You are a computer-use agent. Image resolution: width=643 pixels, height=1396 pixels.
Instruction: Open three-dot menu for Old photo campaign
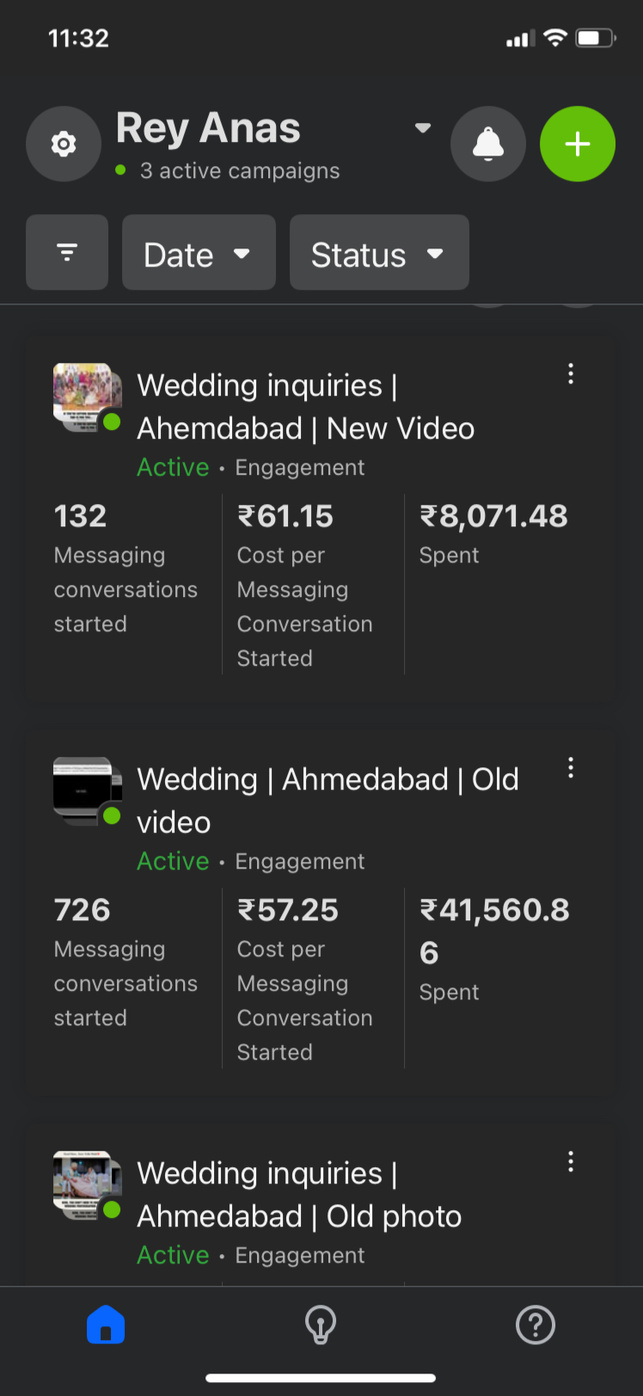click(571, 1162)
